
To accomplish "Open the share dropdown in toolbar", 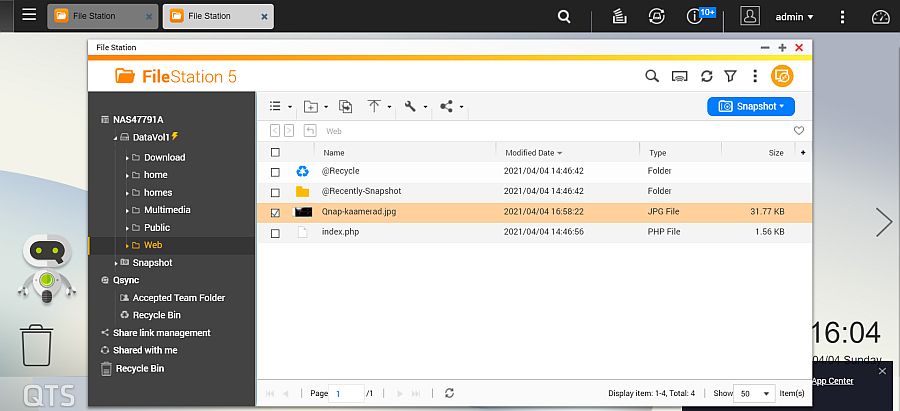I will 451,106.
